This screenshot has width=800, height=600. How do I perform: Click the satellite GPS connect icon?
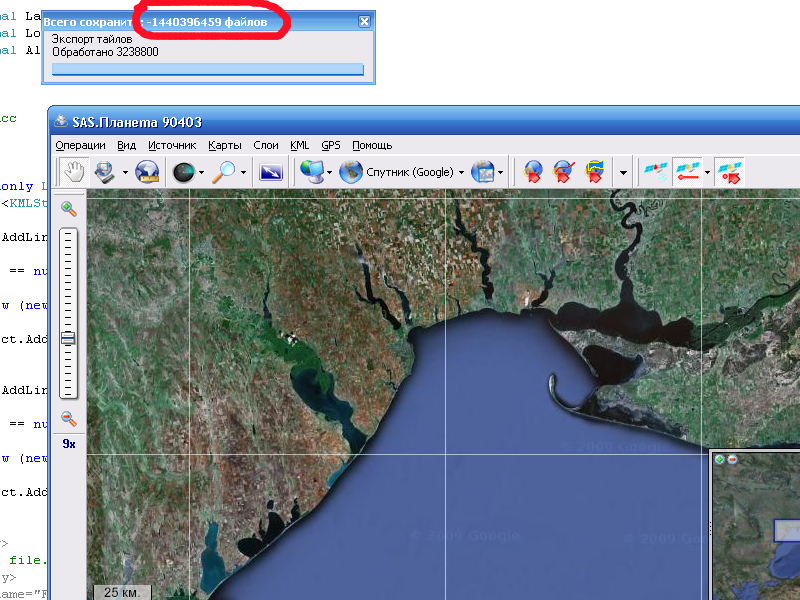656,172
